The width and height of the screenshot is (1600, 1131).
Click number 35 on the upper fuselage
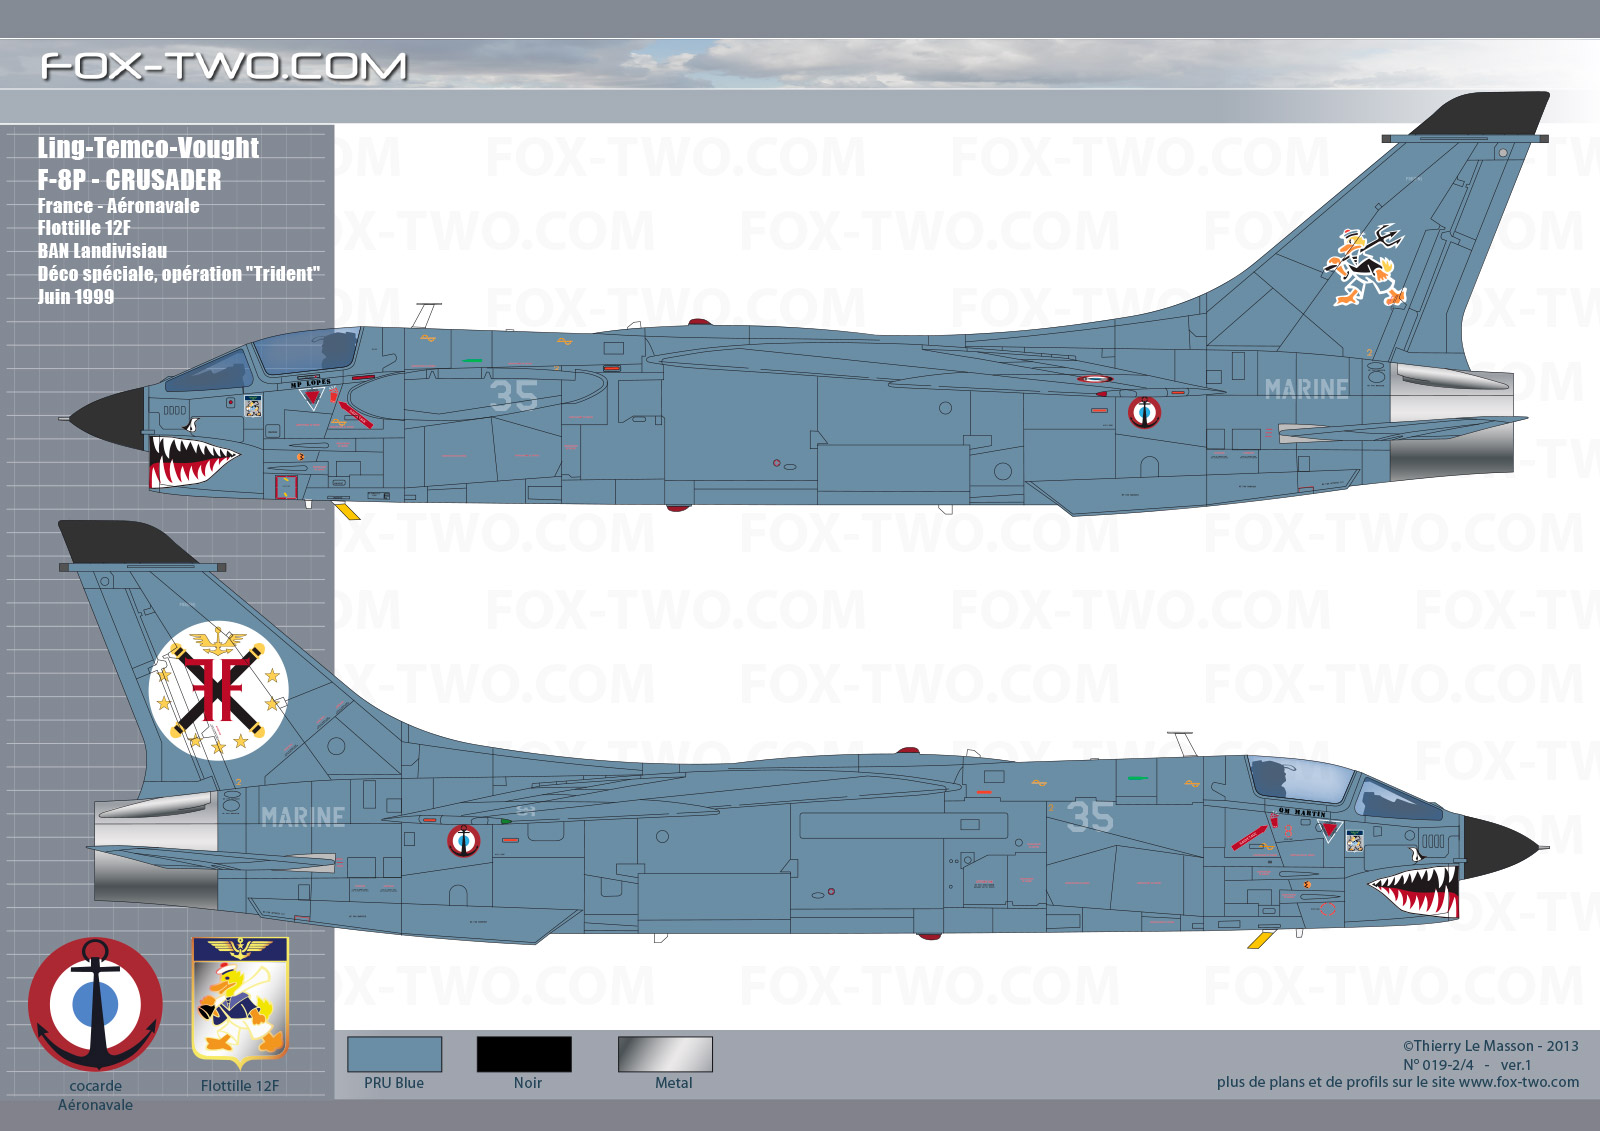(x=514, y=397)
